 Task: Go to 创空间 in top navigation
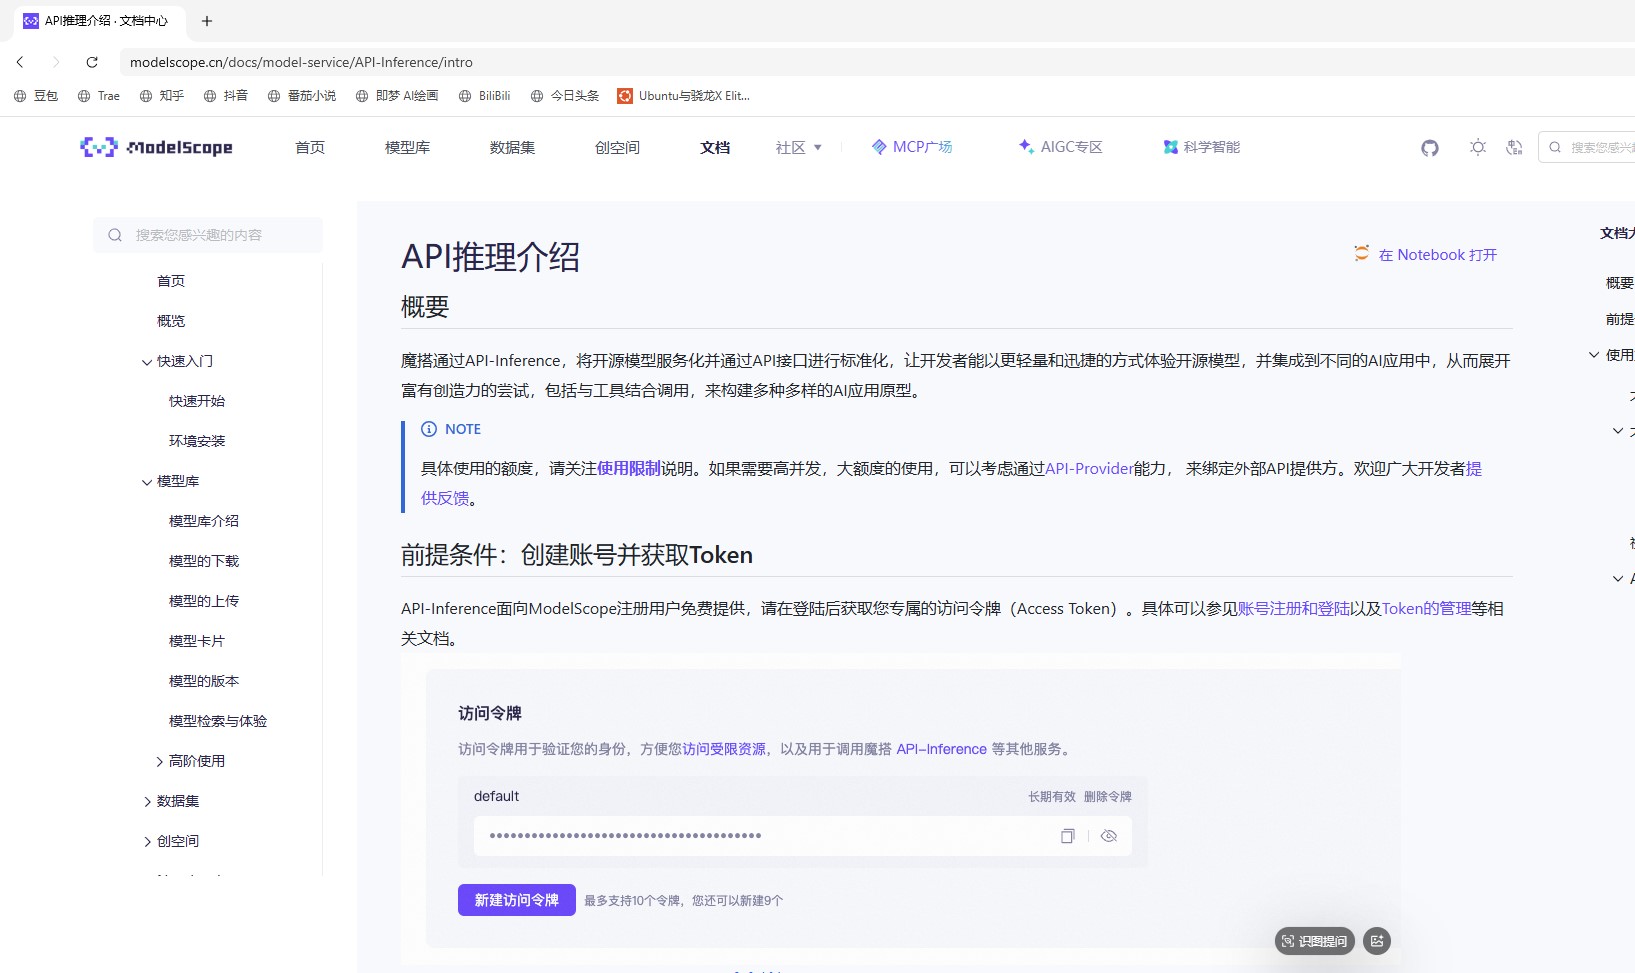tap(617, 148)
